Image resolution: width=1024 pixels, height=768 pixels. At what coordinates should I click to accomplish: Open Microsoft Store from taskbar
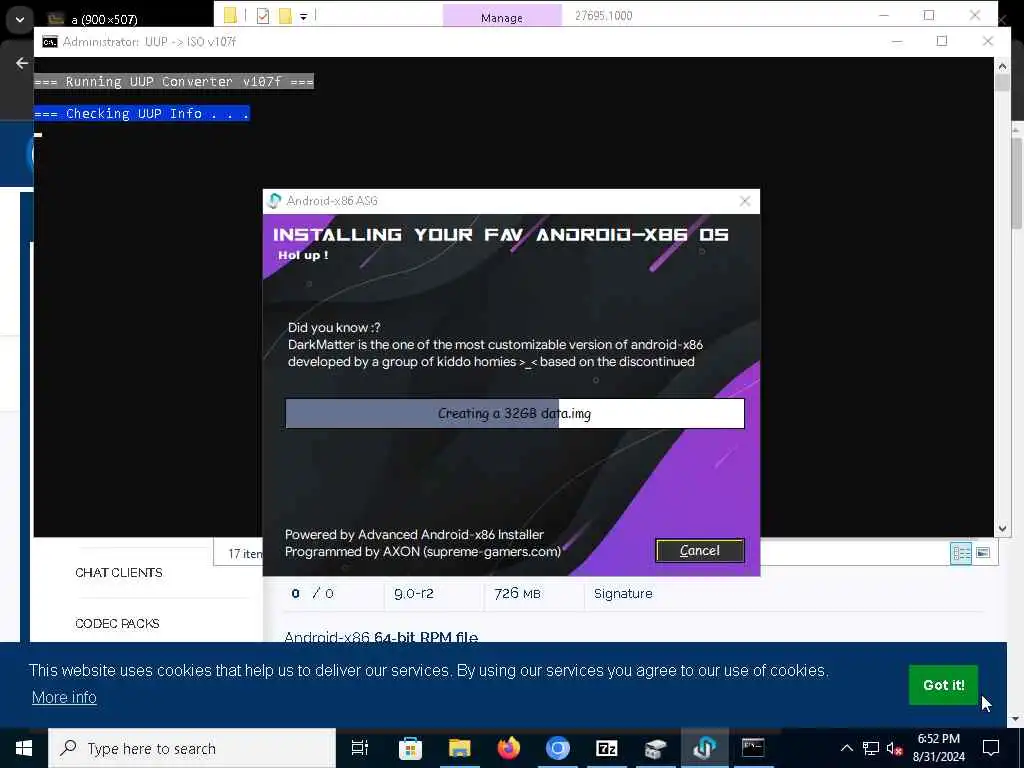[x=410, y=748]
